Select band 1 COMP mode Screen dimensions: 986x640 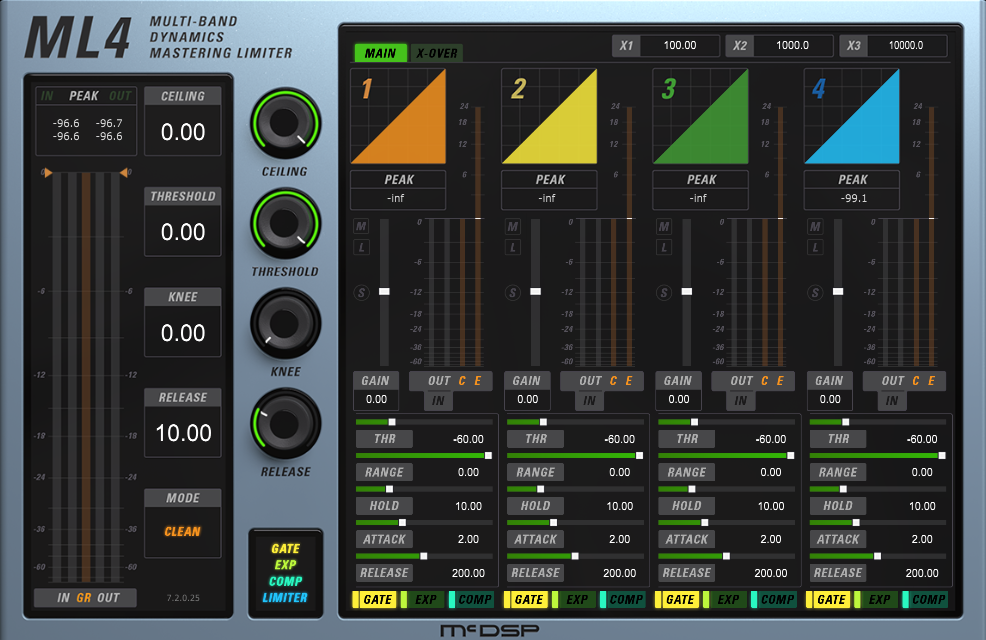[x=471, y=600]
